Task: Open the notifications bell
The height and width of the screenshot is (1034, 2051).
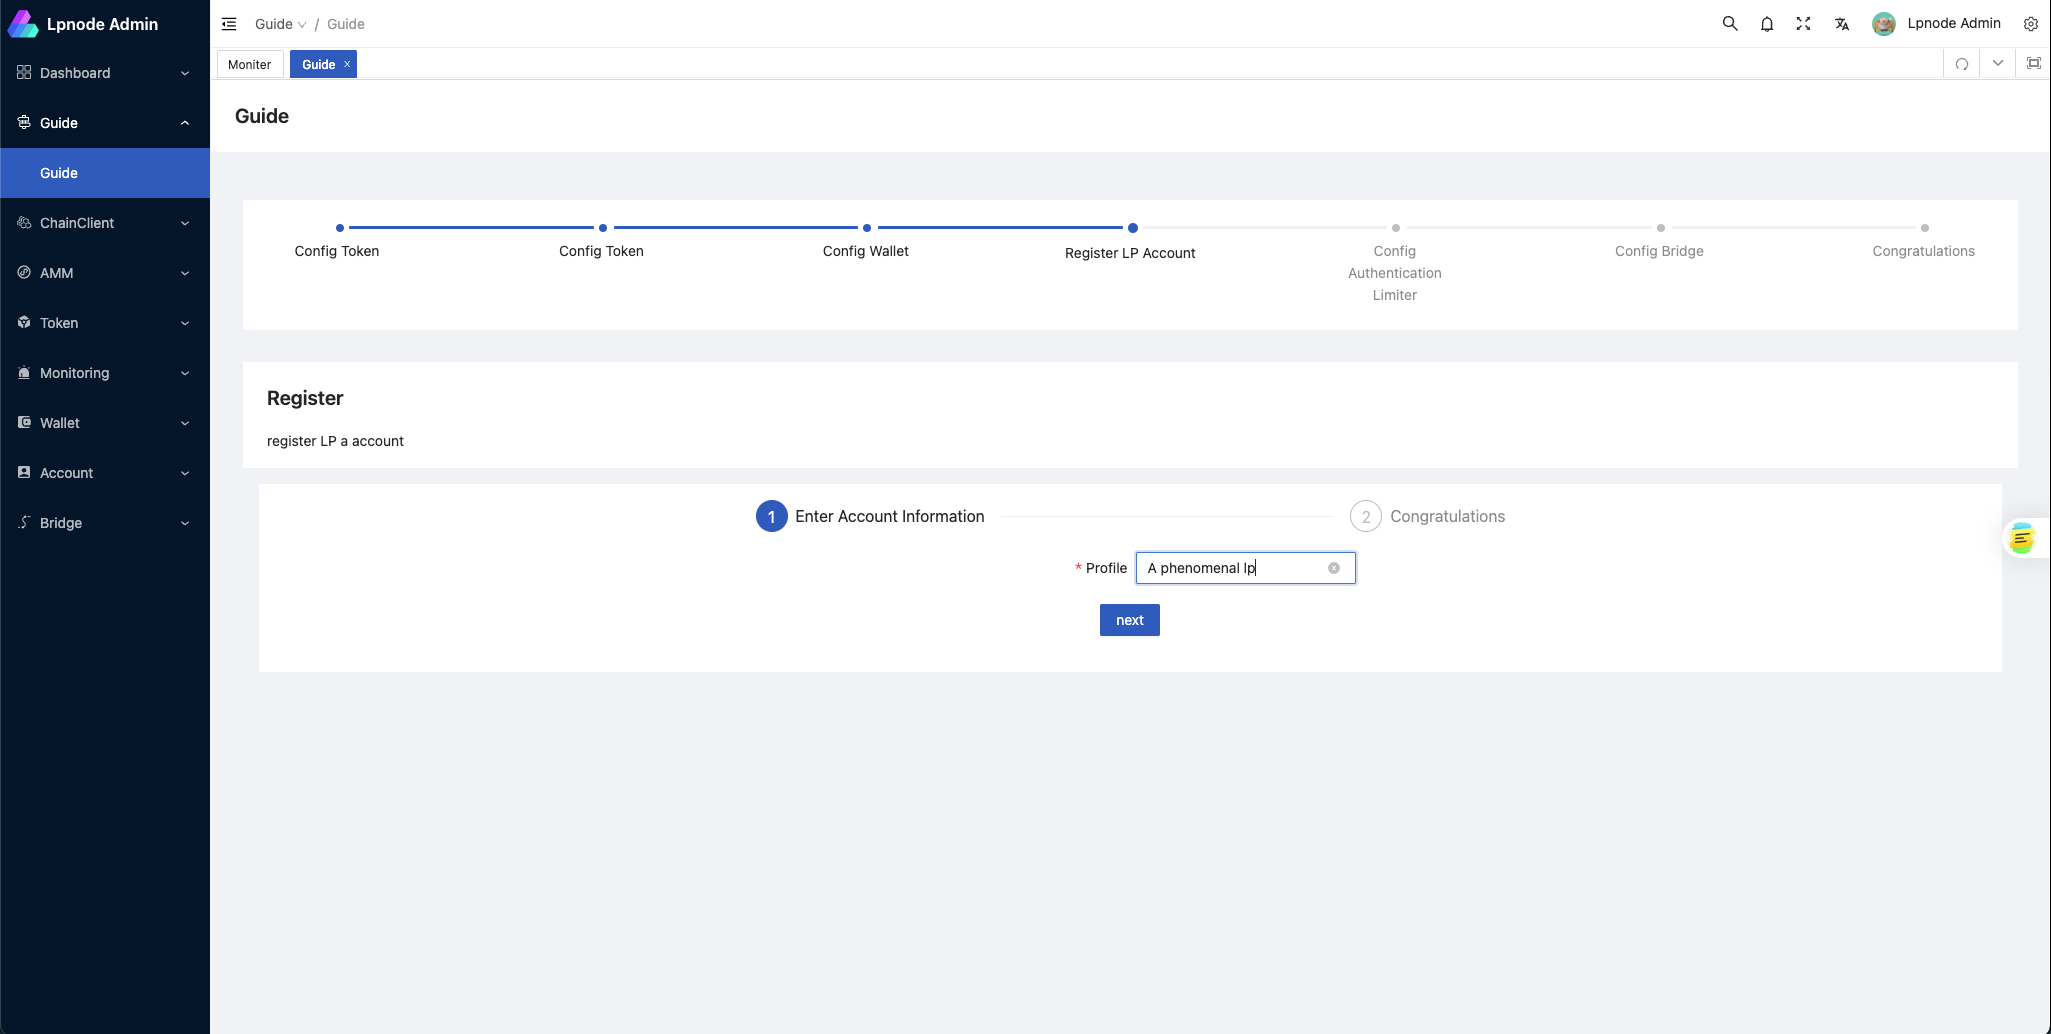Action: pyautogui.click(x=1767, y=24)
